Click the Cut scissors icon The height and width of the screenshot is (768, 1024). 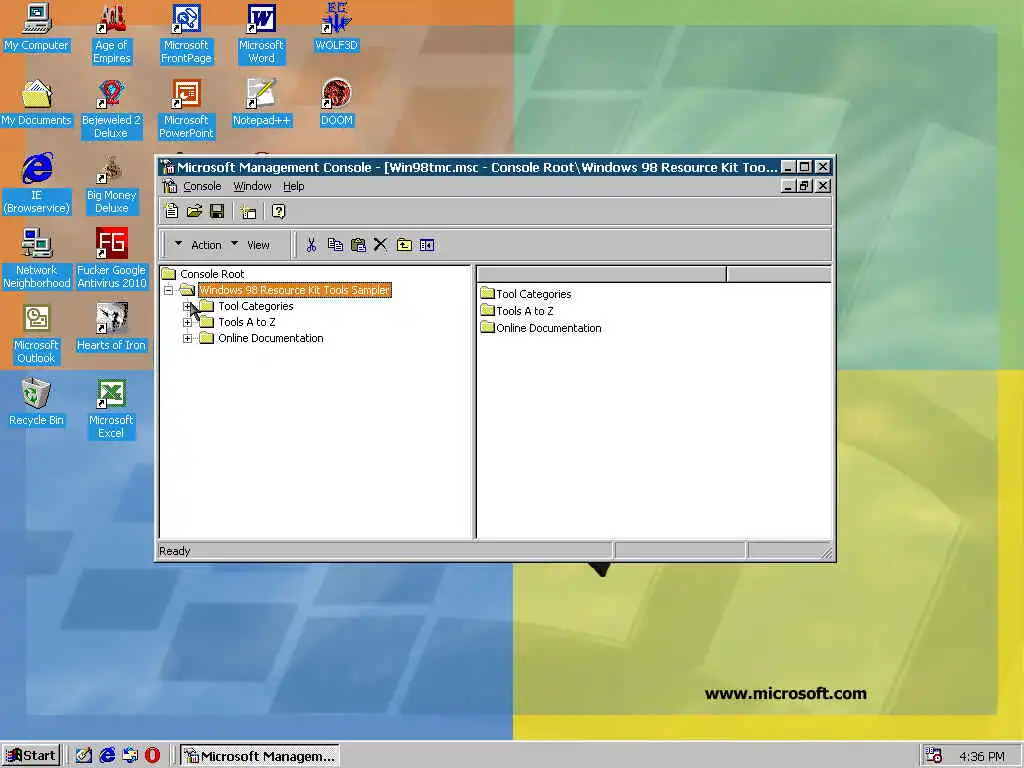312,245
